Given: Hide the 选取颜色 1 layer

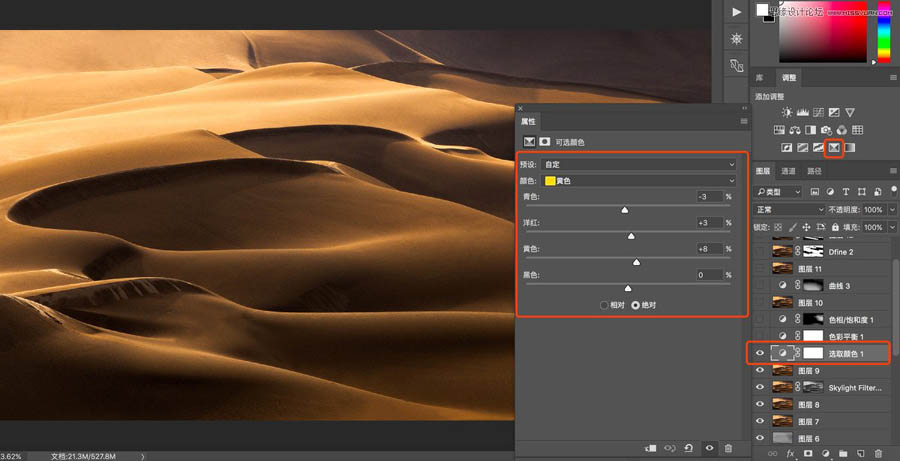Looking at the screenshot, I should [760, 354].
